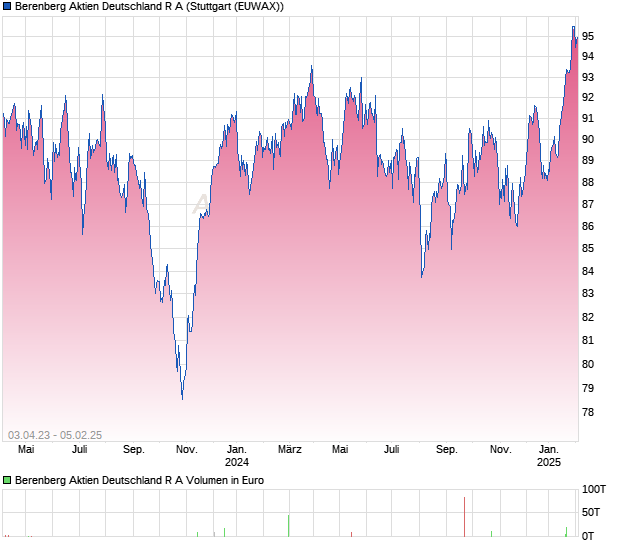Click the 83 price axis label
The height and width of the screenshot is (546, 620).
pyautogui.click(x=588, y=293)
